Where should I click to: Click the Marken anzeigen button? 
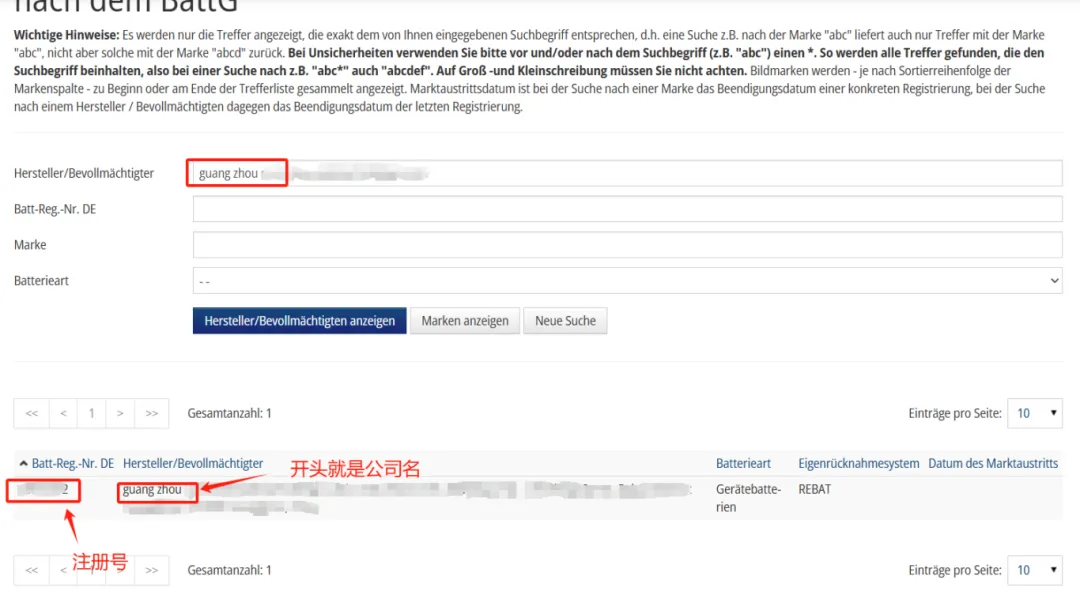pyautogui.click(x=465, y=321)
